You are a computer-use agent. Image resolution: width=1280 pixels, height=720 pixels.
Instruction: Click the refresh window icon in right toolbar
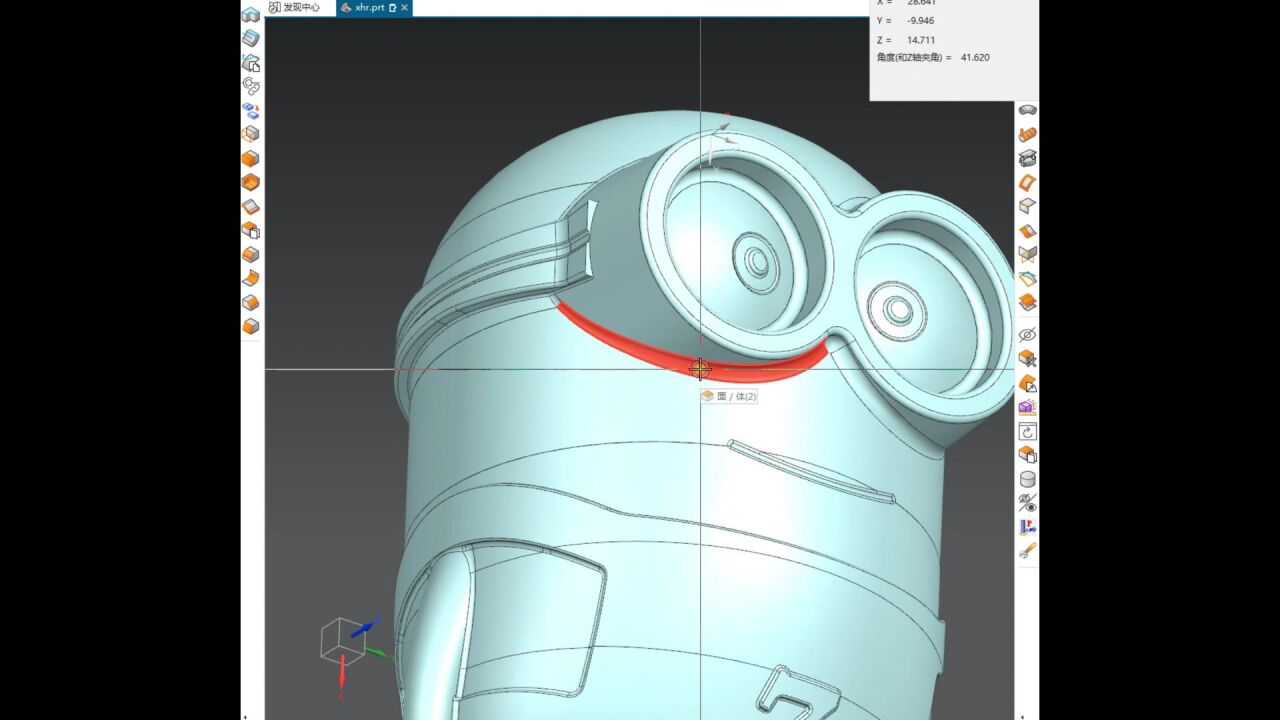point(1027,432)
